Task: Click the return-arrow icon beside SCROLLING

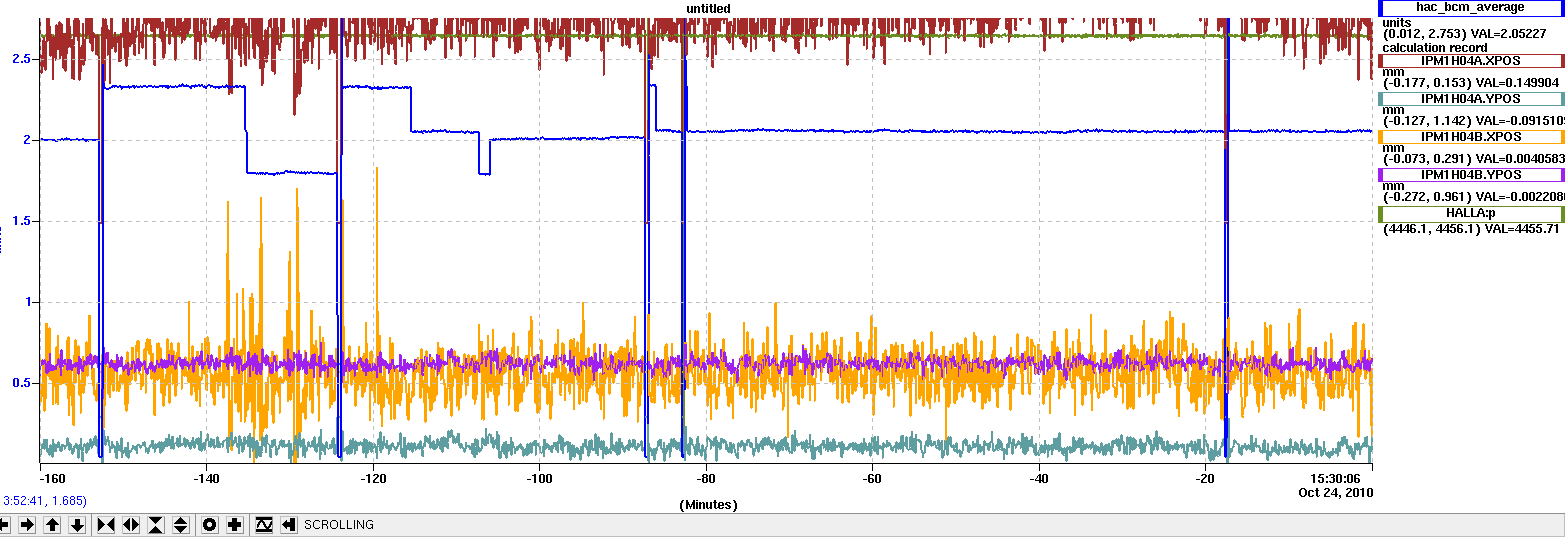Action: pyautogui.click(x=288, y=524)
